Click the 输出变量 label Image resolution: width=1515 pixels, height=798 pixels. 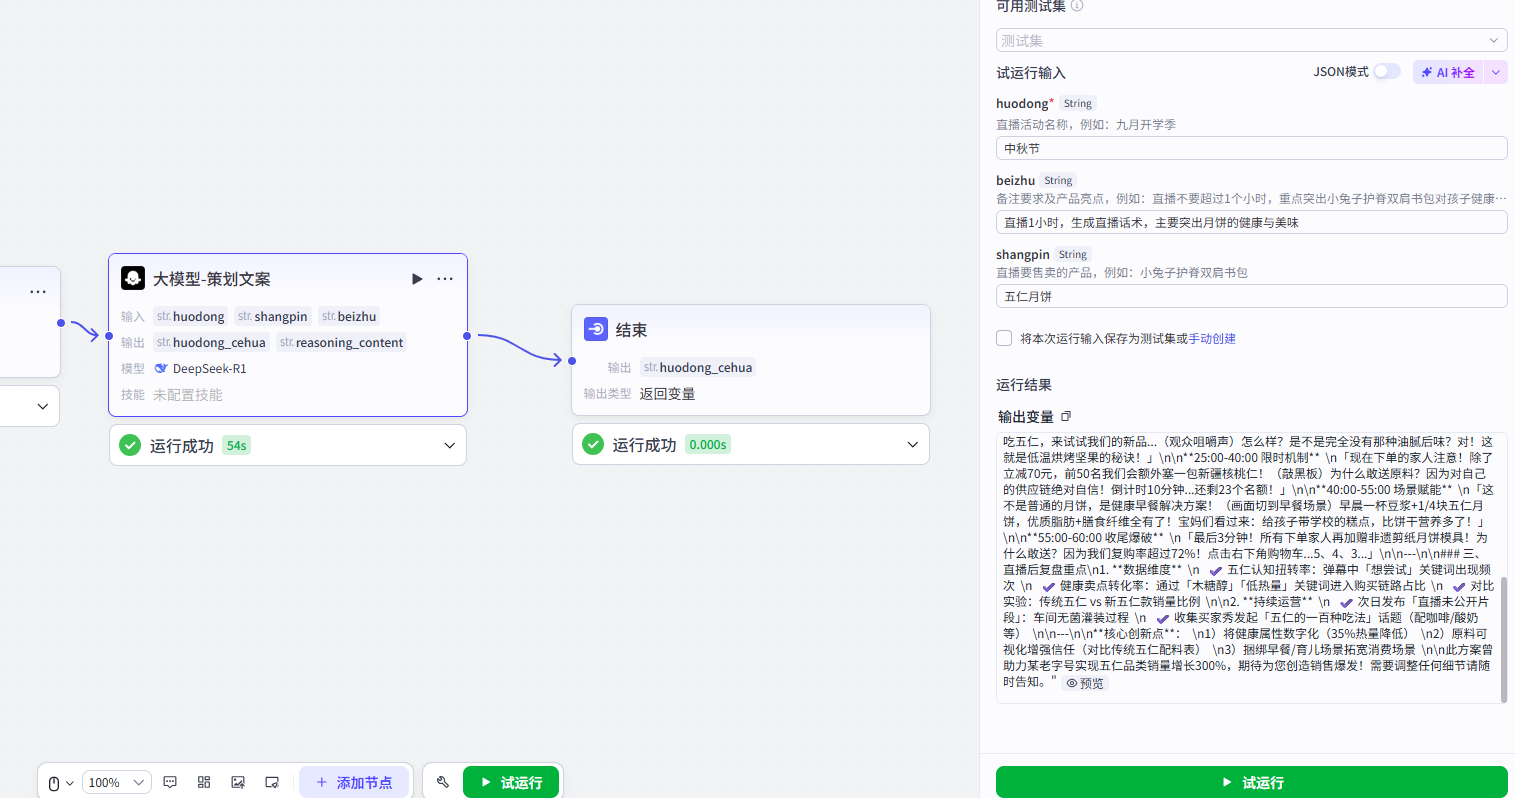(1026, 417)
